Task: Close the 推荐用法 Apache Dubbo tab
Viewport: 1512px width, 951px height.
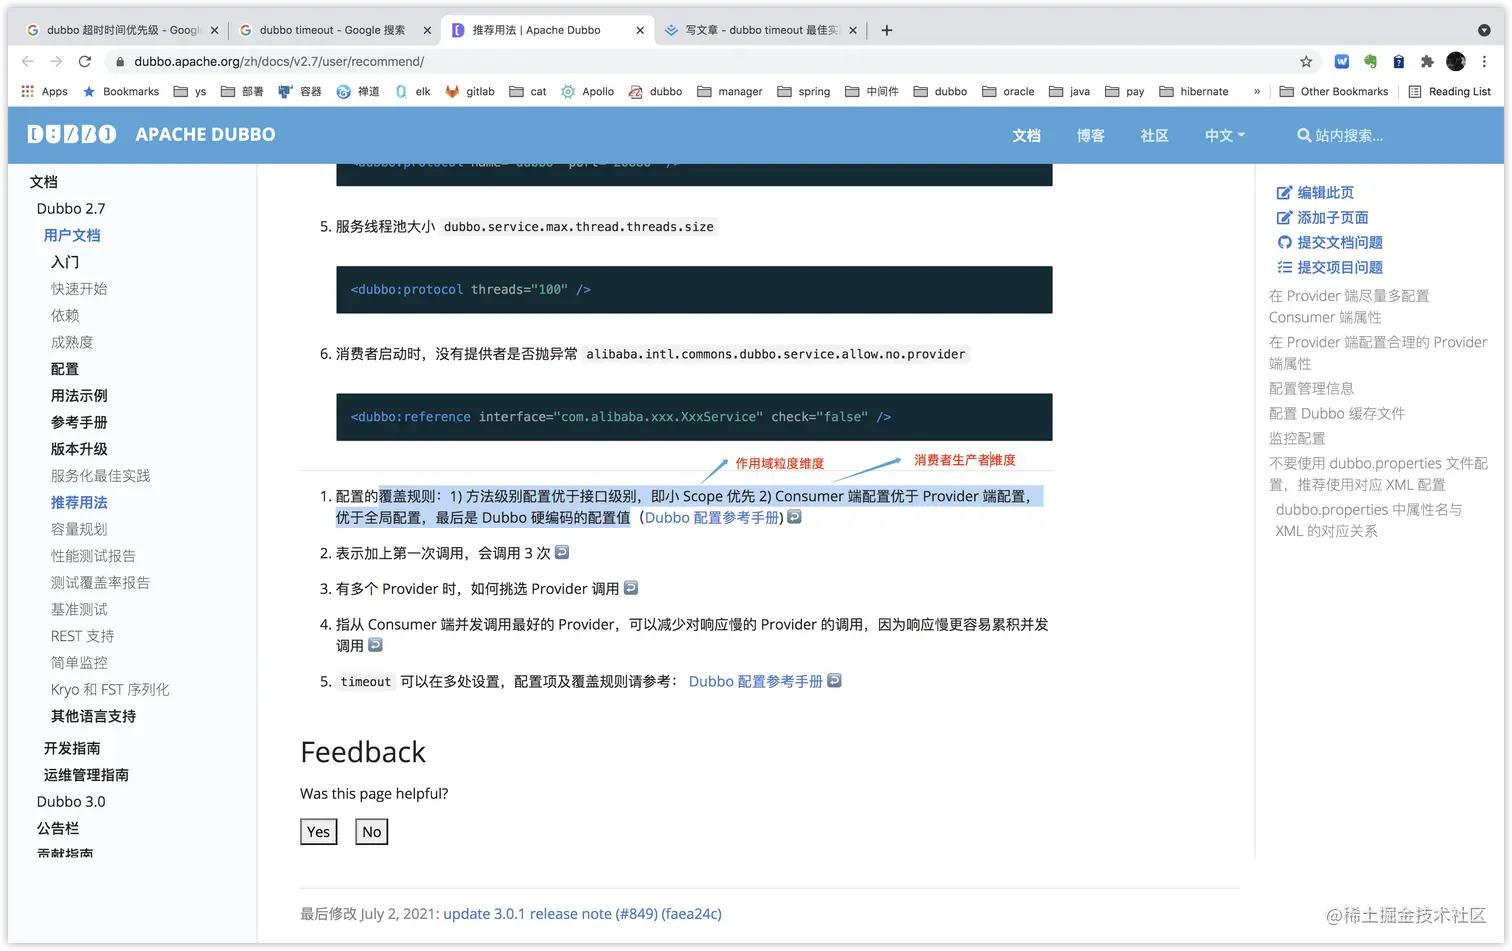Action: [640, 30]
